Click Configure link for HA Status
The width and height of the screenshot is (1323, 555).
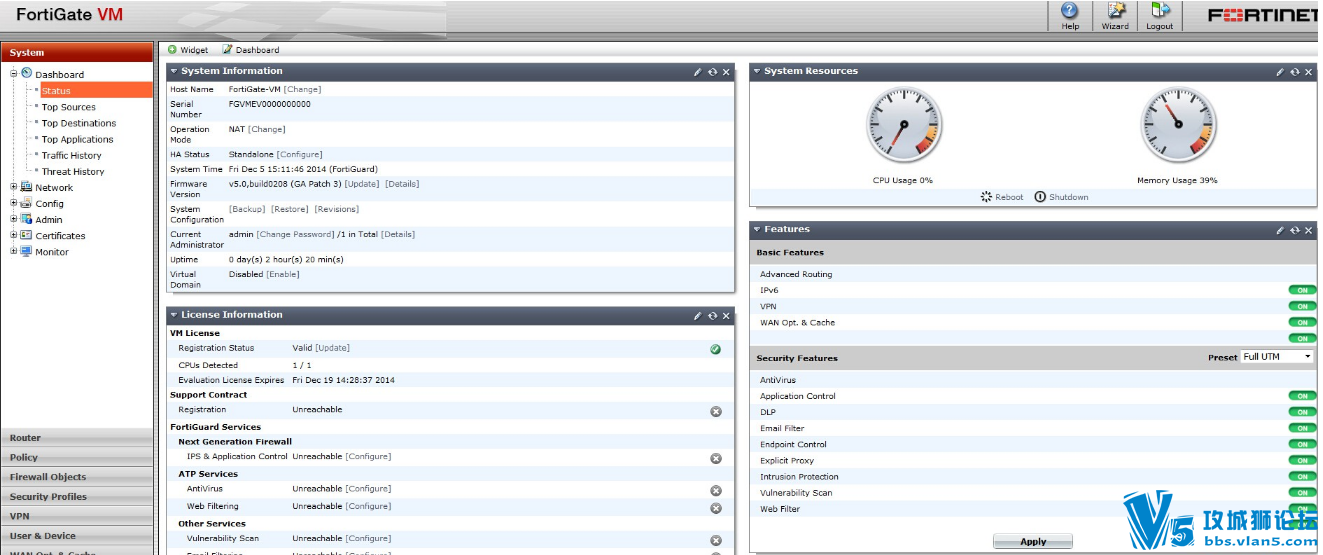pos(300,154)
